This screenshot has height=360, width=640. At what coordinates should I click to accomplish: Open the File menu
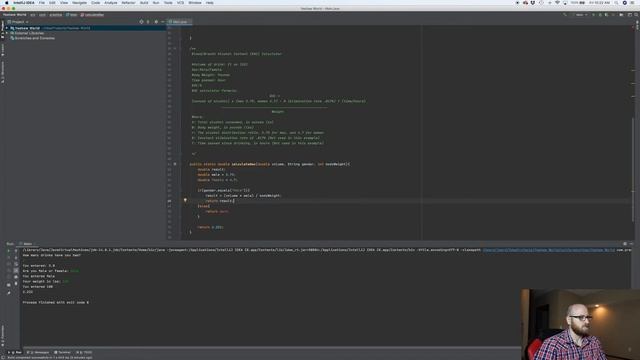click(x=42, y=2)
